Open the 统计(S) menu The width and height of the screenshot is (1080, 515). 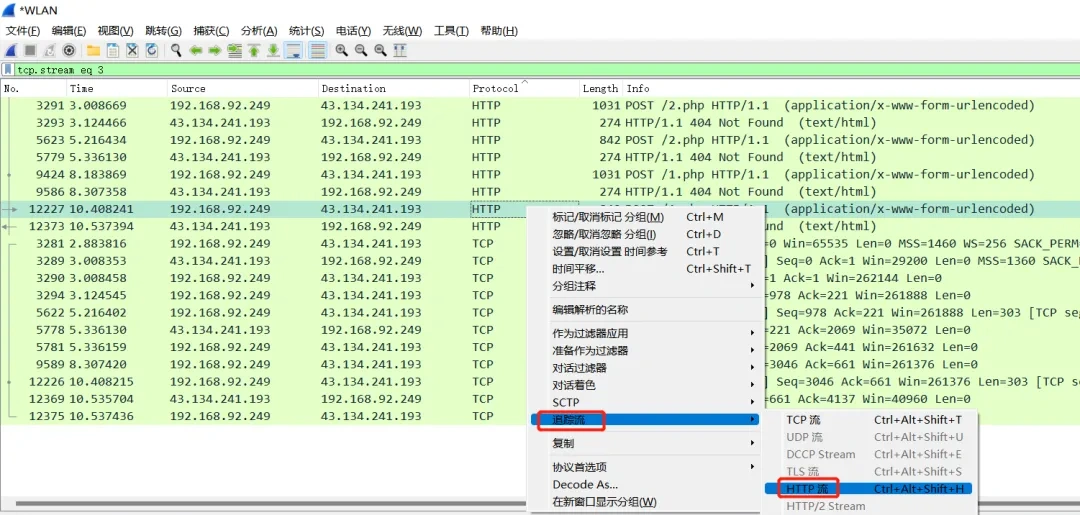pos(307,31)
